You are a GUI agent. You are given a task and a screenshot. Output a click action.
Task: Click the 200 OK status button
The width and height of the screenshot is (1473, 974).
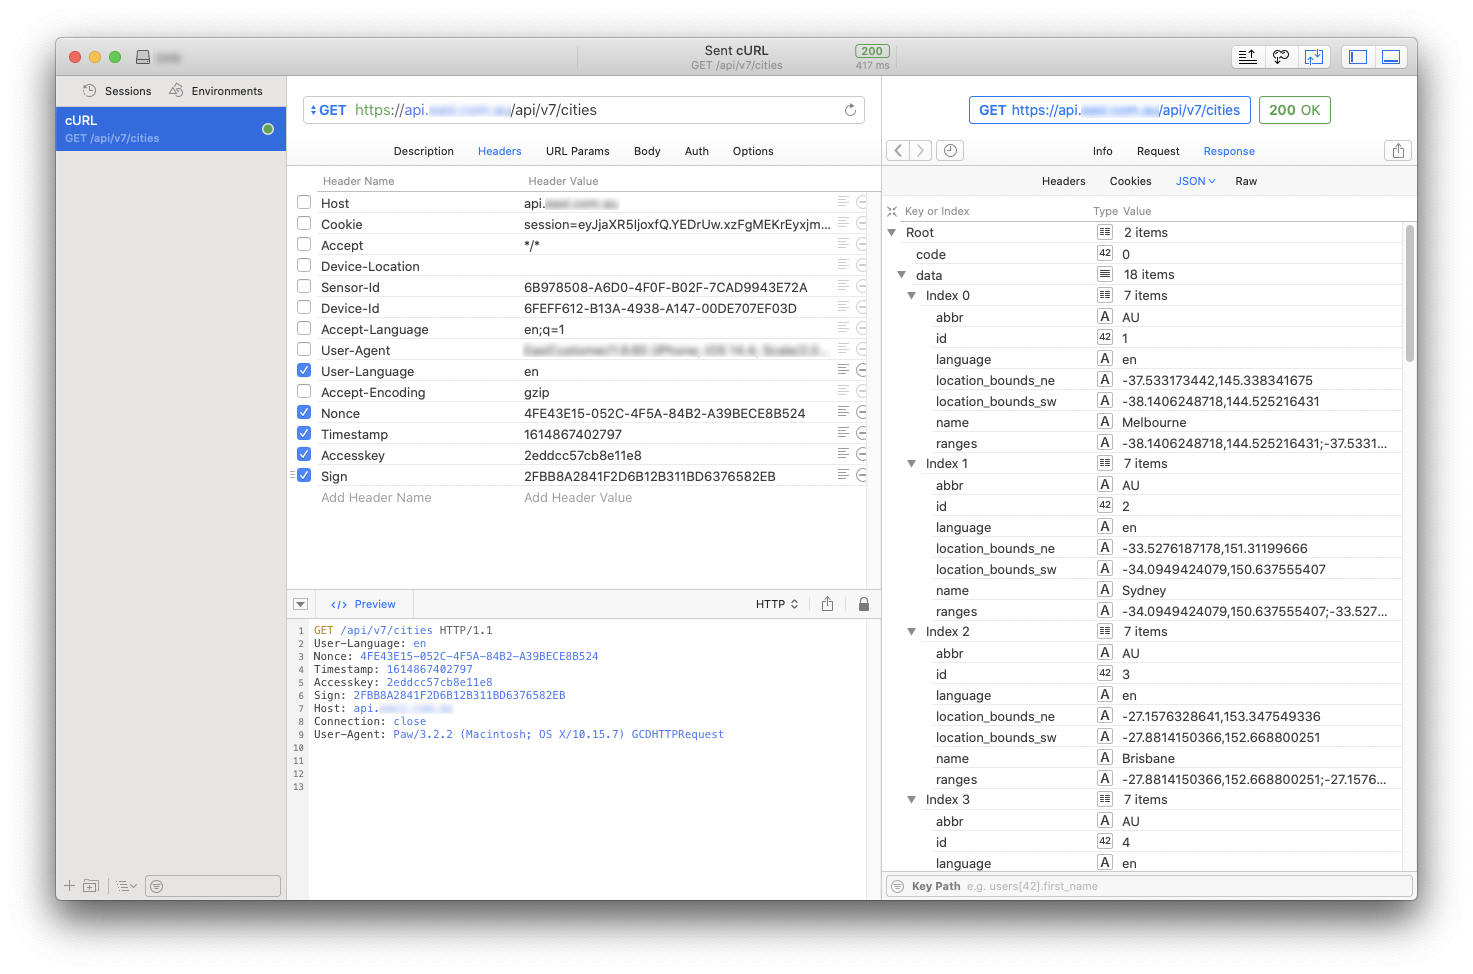[x=1295, y=110]
